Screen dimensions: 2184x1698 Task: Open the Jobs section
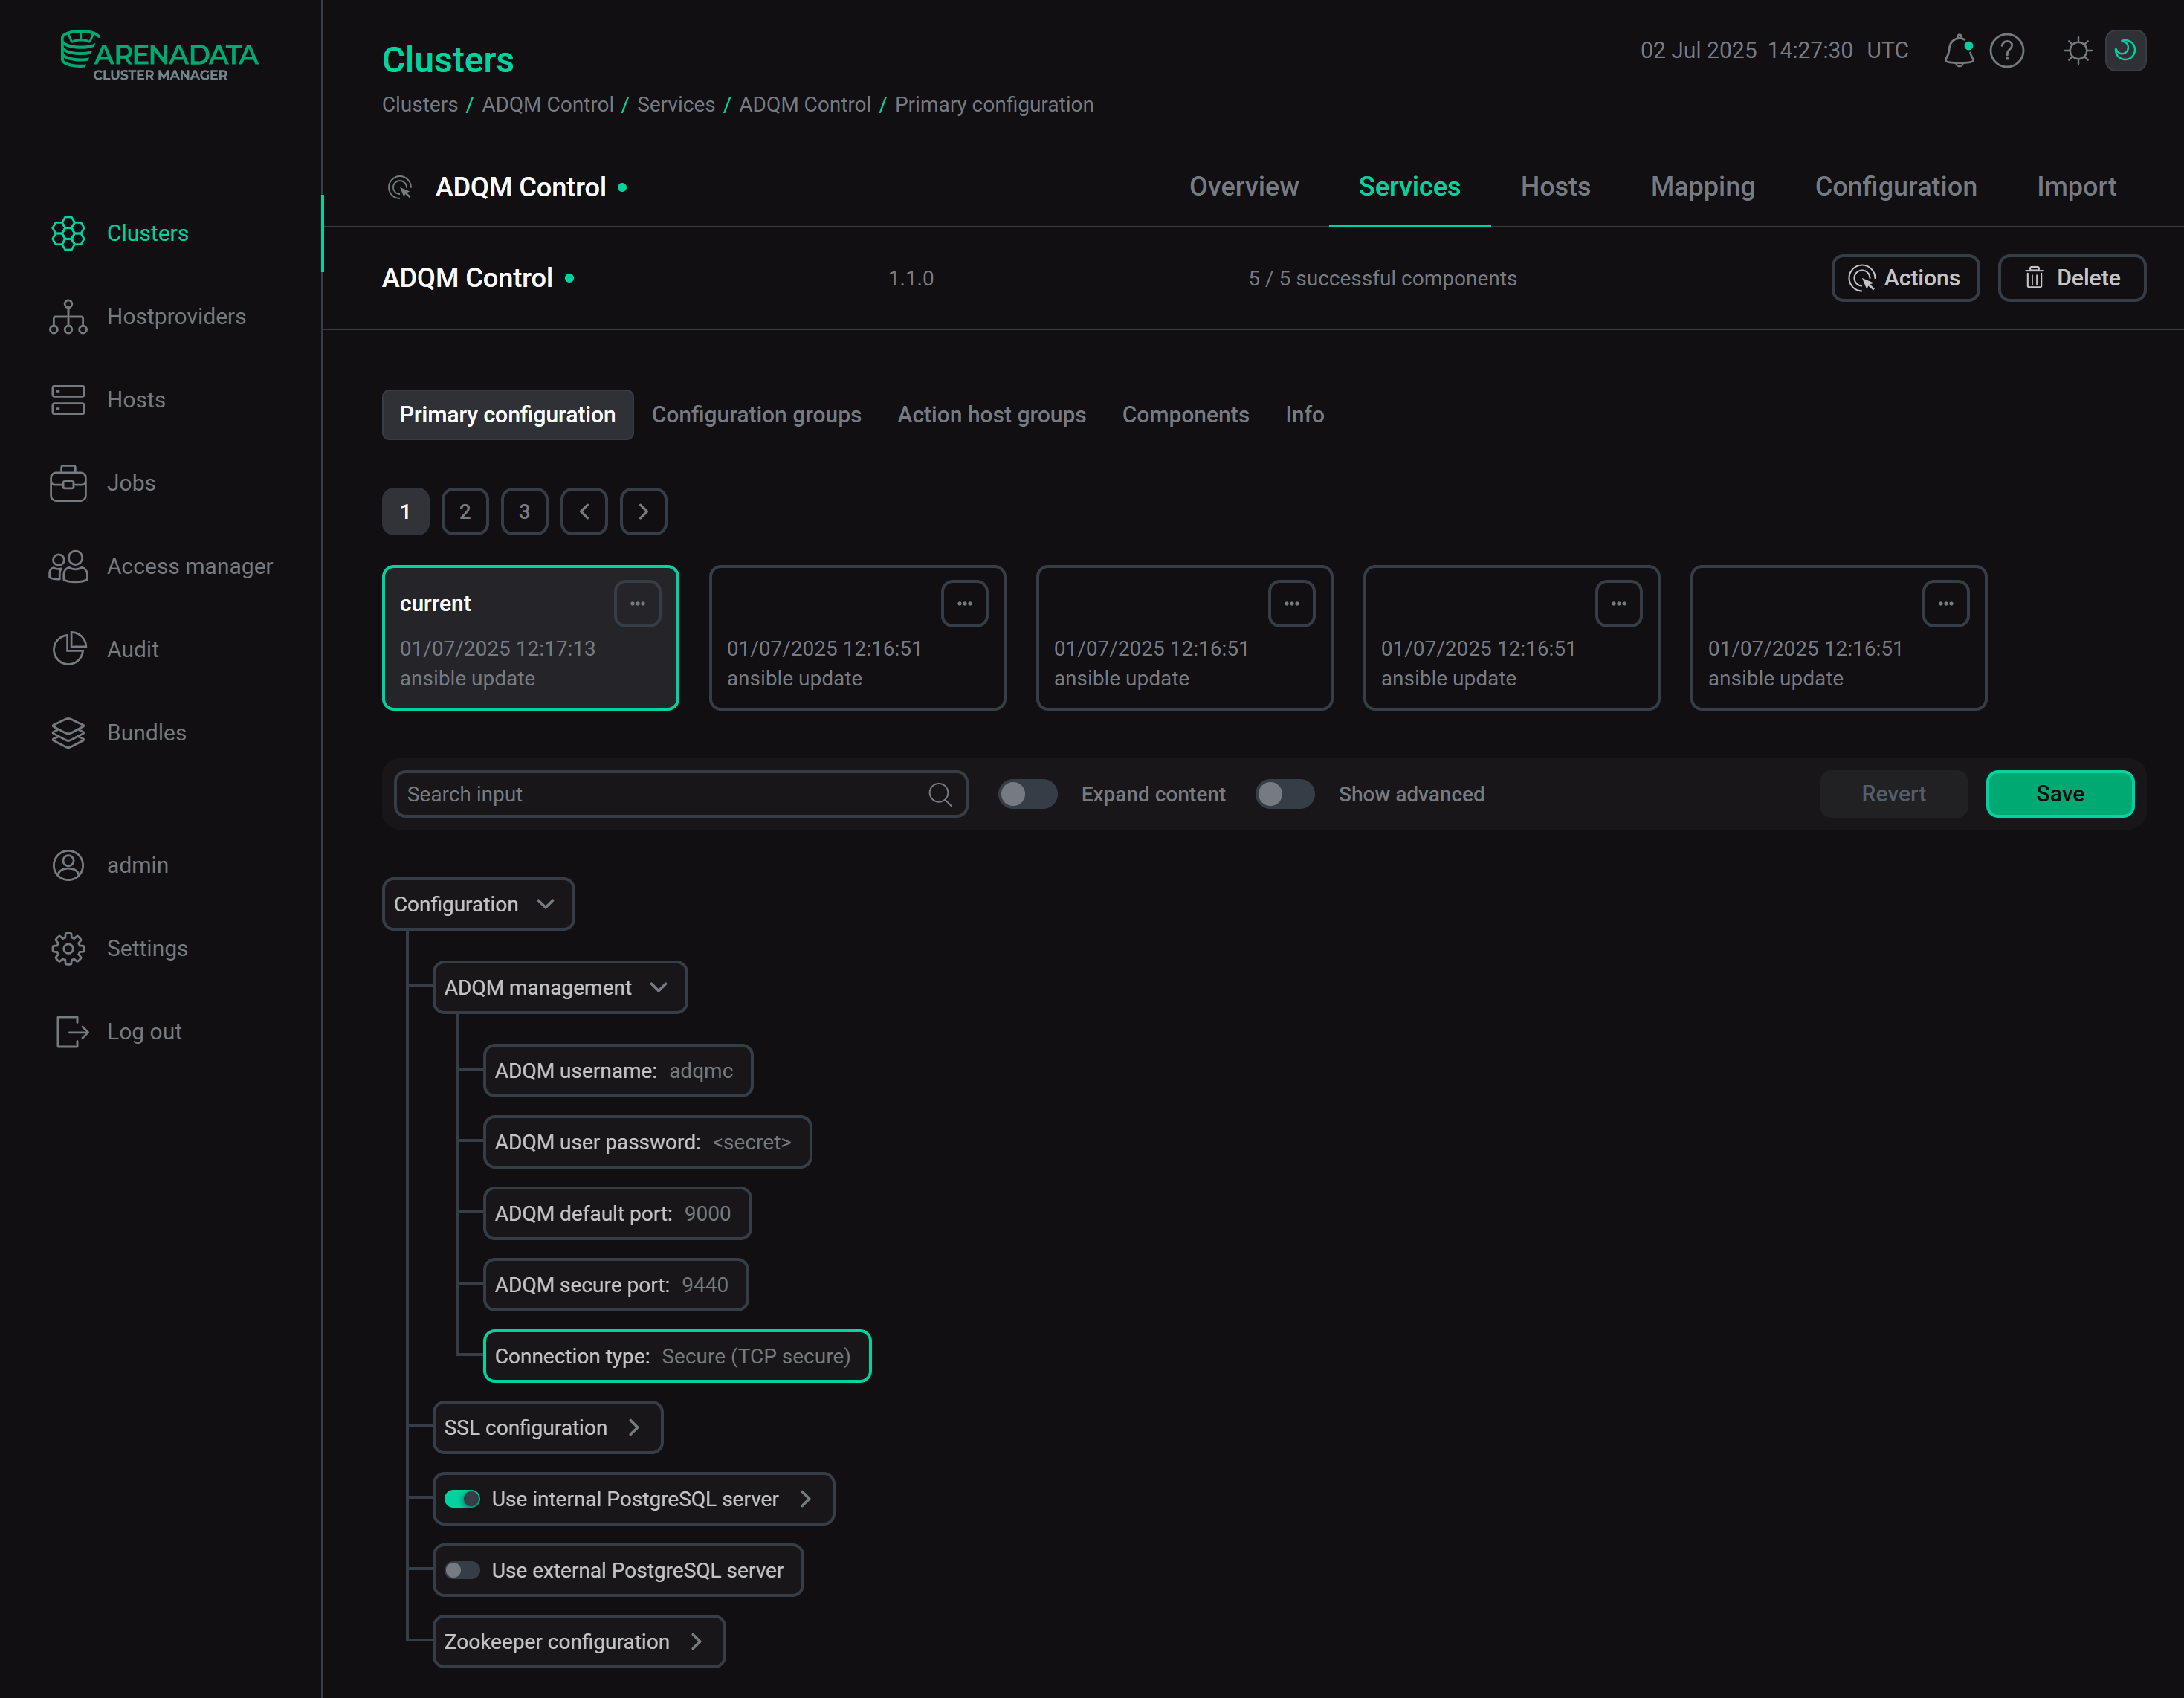pyautogui.click(x=131, y=482)
